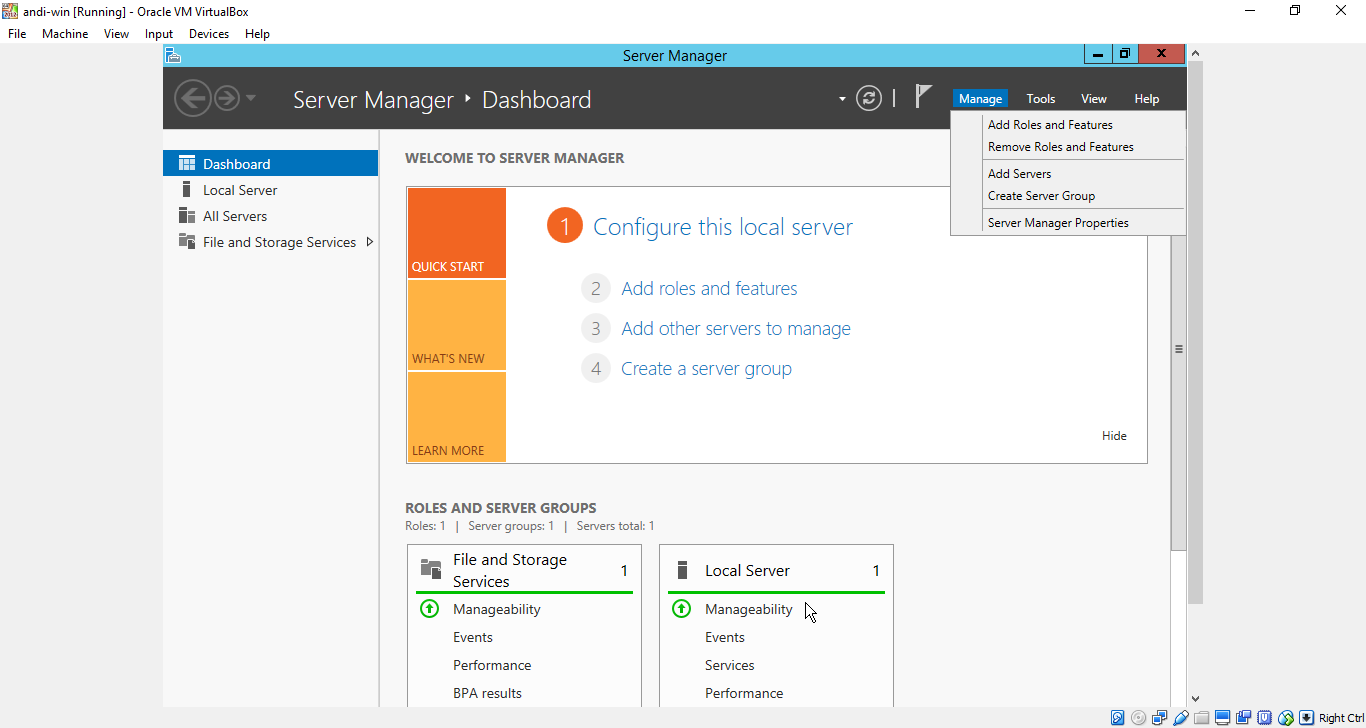Screen dimensions: 1366x728
Task: Click the green Manageability status icon under Local Server
Action: pos(681,609)
